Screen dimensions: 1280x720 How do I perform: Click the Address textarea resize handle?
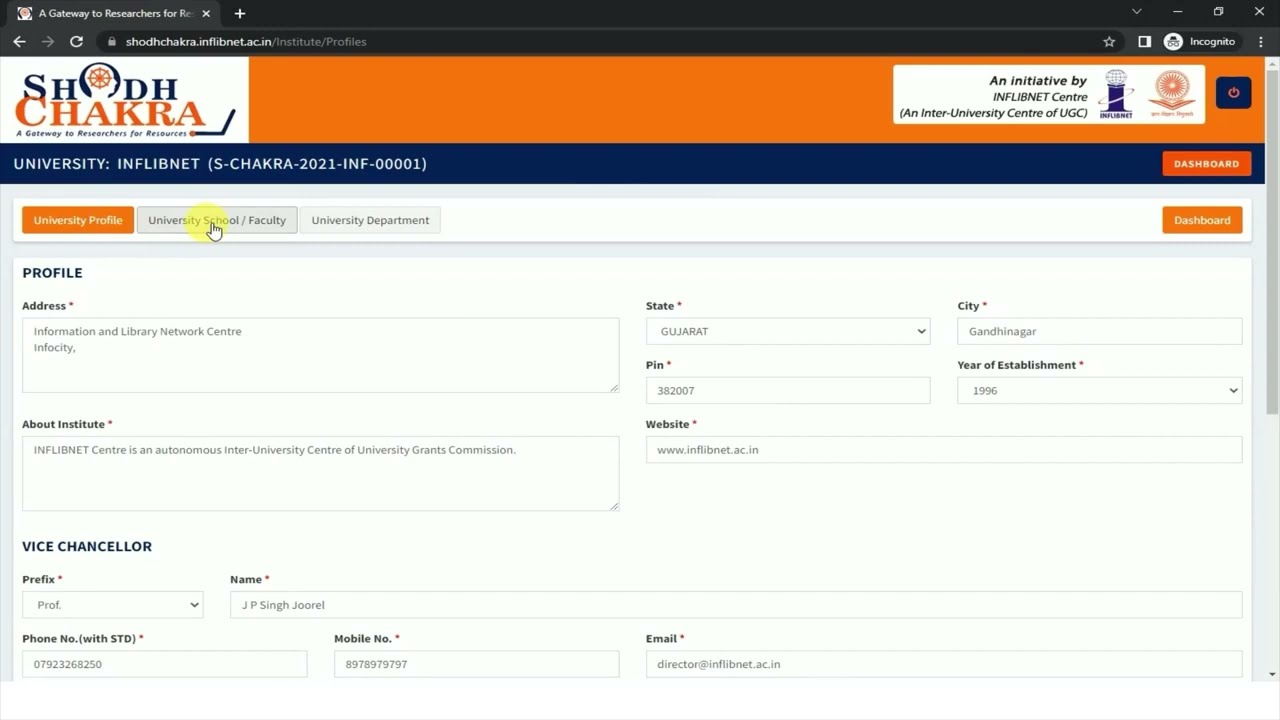coord(614,388)
